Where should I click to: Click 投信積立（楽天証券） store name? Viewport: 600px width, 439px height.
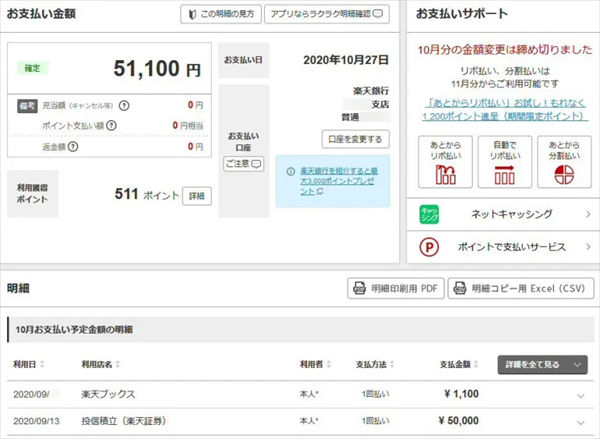click(x=124, y=421)
